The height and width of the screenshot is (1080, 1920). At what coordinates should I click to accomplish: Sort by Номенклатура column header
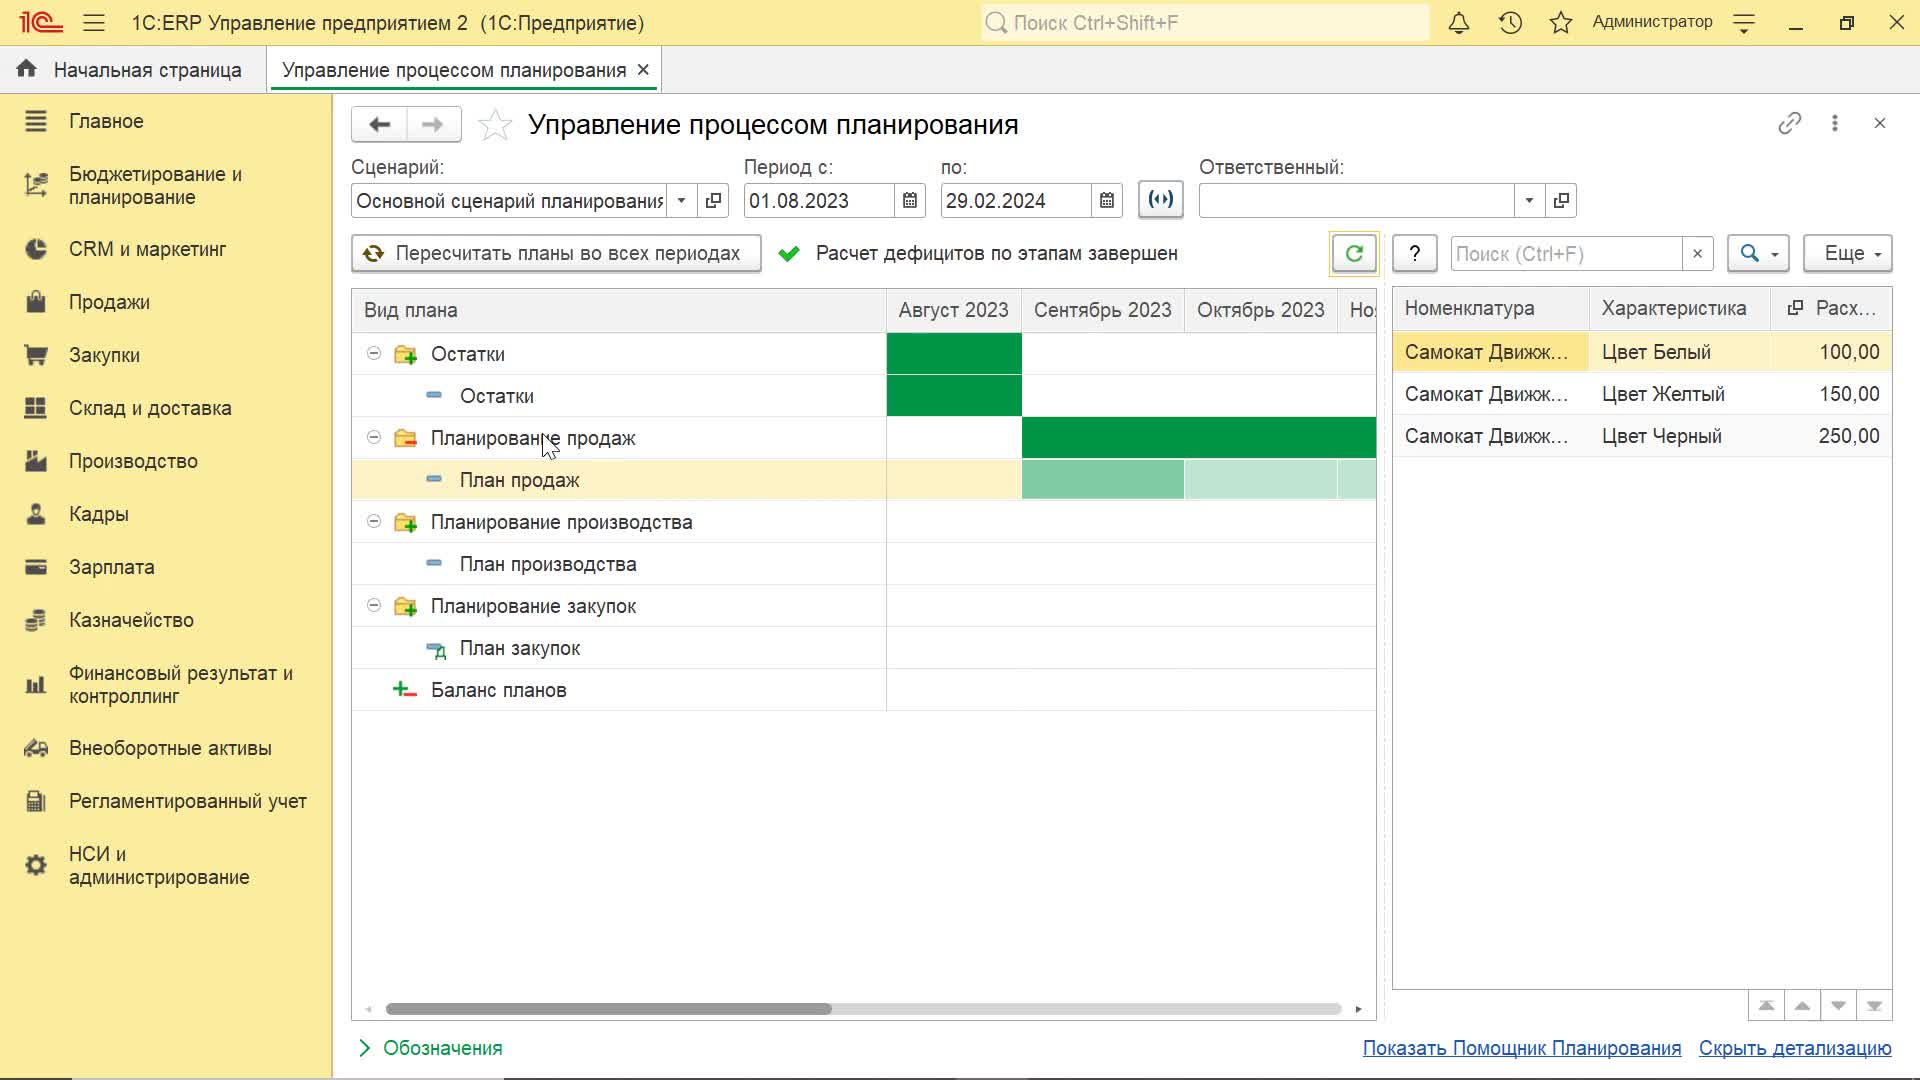pyautogui.click(x=1491, y=309)
